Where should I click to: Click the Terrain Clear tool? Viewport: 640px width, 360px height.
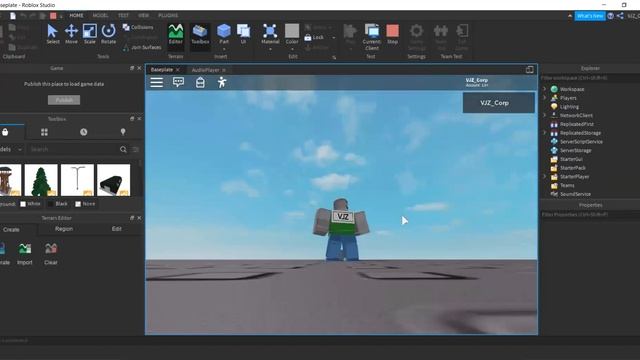(51, 254)
